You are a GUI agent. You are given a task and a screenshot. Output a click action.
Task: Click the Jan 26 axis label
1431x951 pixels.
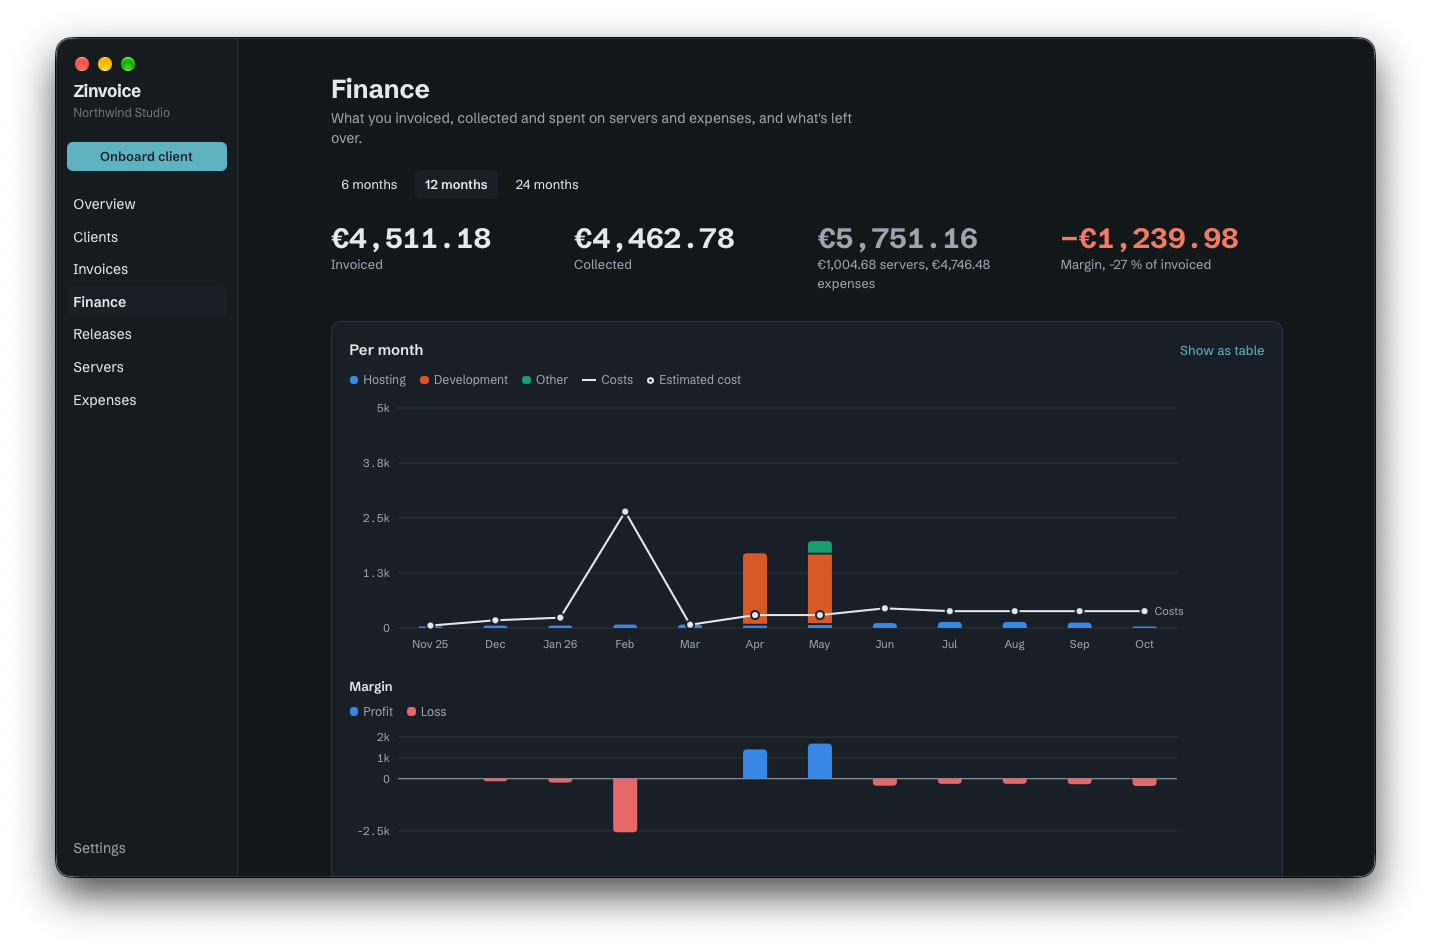click(x=560, y=644)
